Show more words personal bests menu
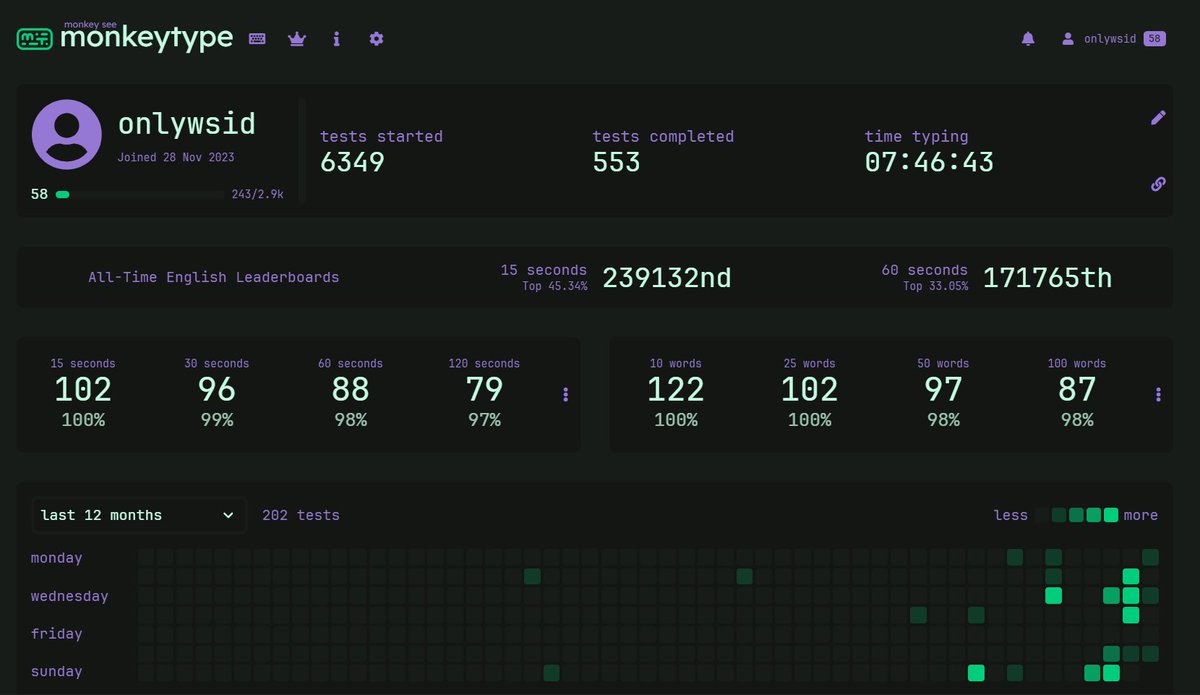This screenshot has width=1200, height=695. pyautogui.click(x=1158, y=395)
